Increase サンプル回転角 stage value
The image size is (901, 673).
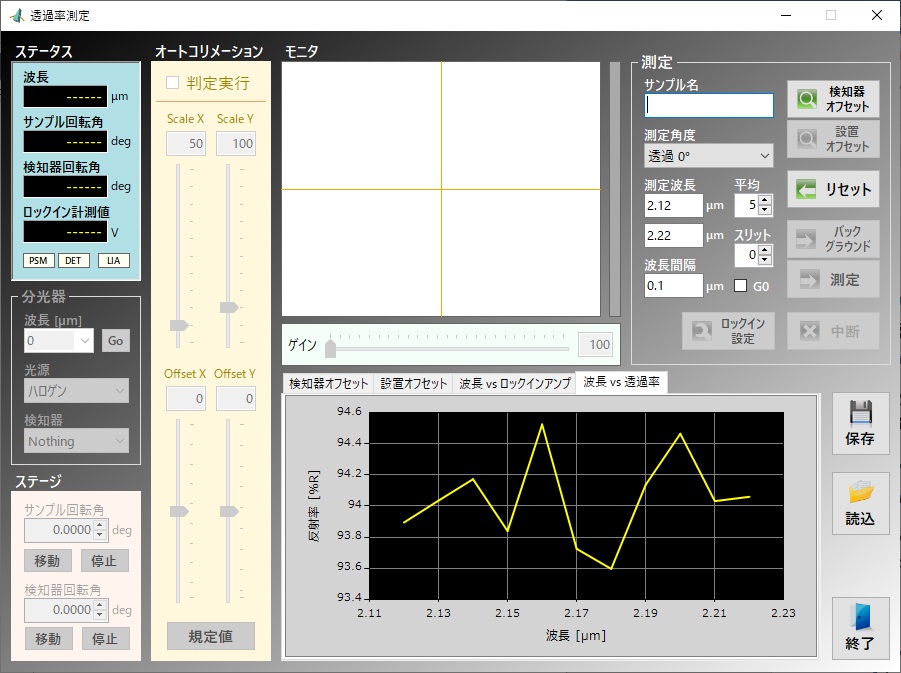click(x=100, y=525)
